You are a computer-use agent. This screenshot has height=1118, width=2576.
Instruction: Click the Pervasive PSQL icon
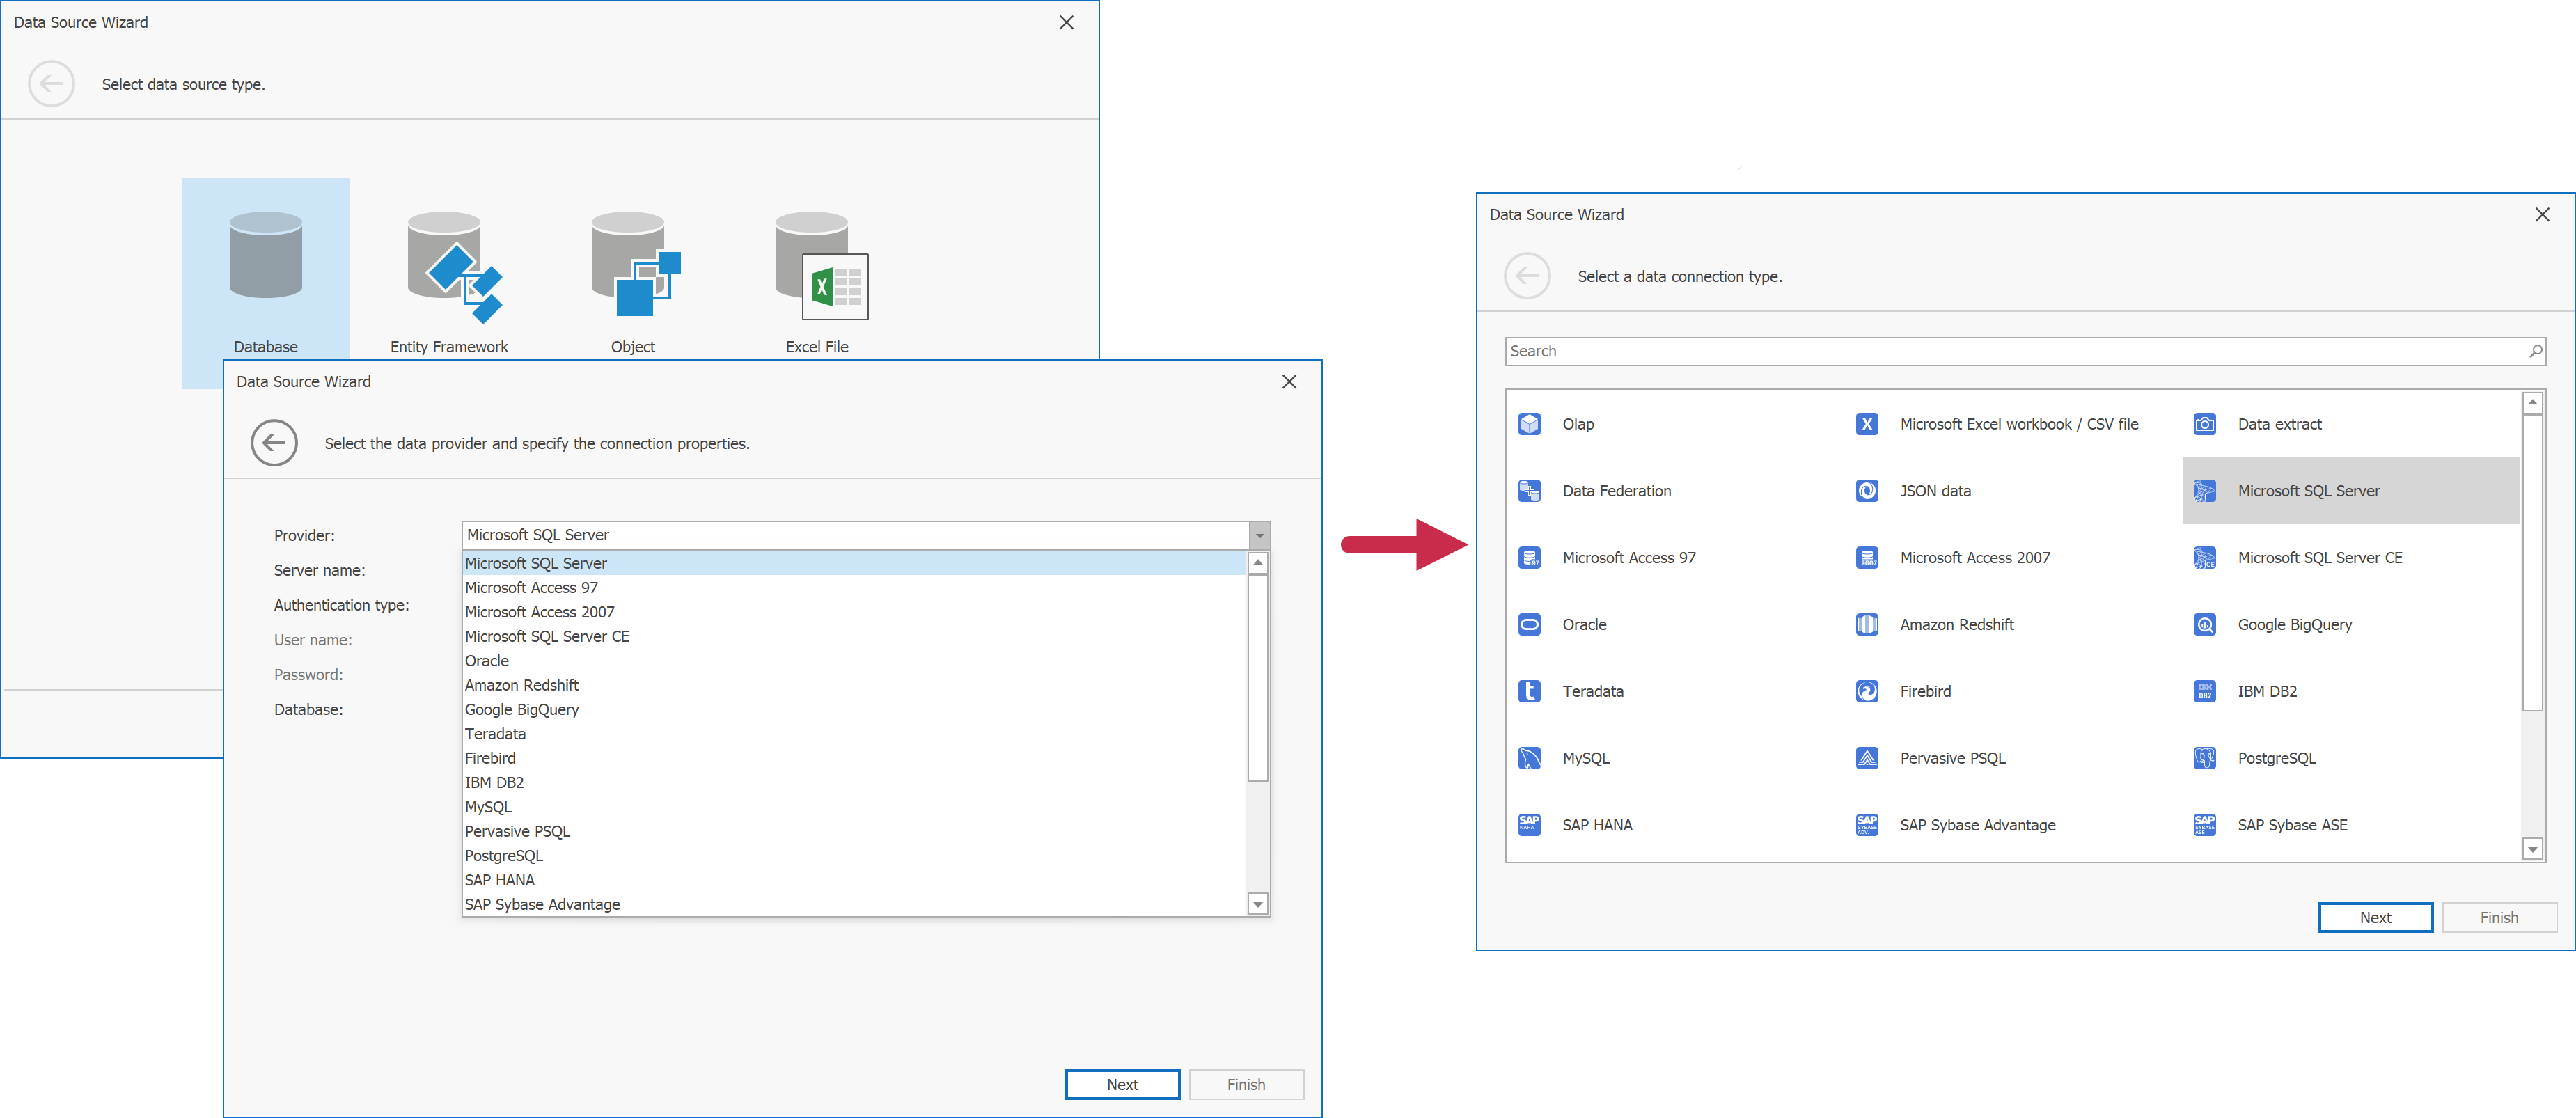tap(1866, 758)
